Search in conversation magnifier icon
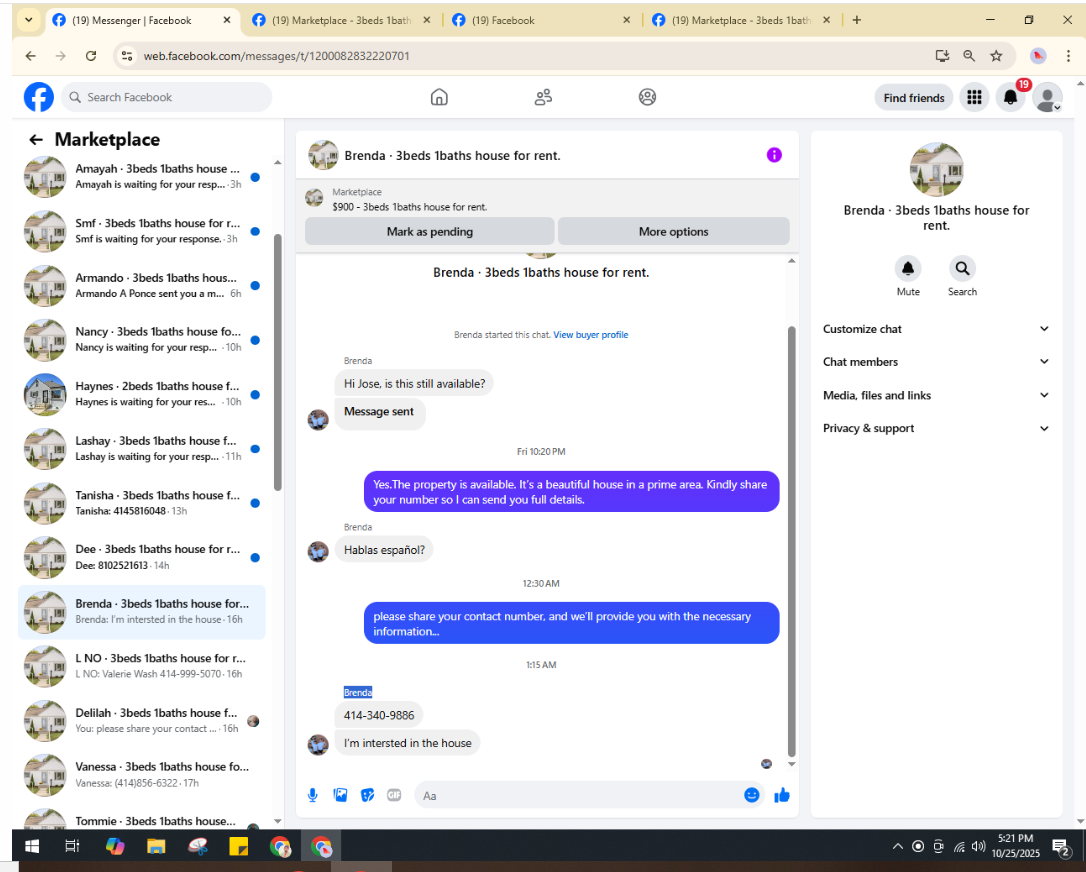Image resolution: width=1086 pixels, height=872 pixels. pos(962,268)
